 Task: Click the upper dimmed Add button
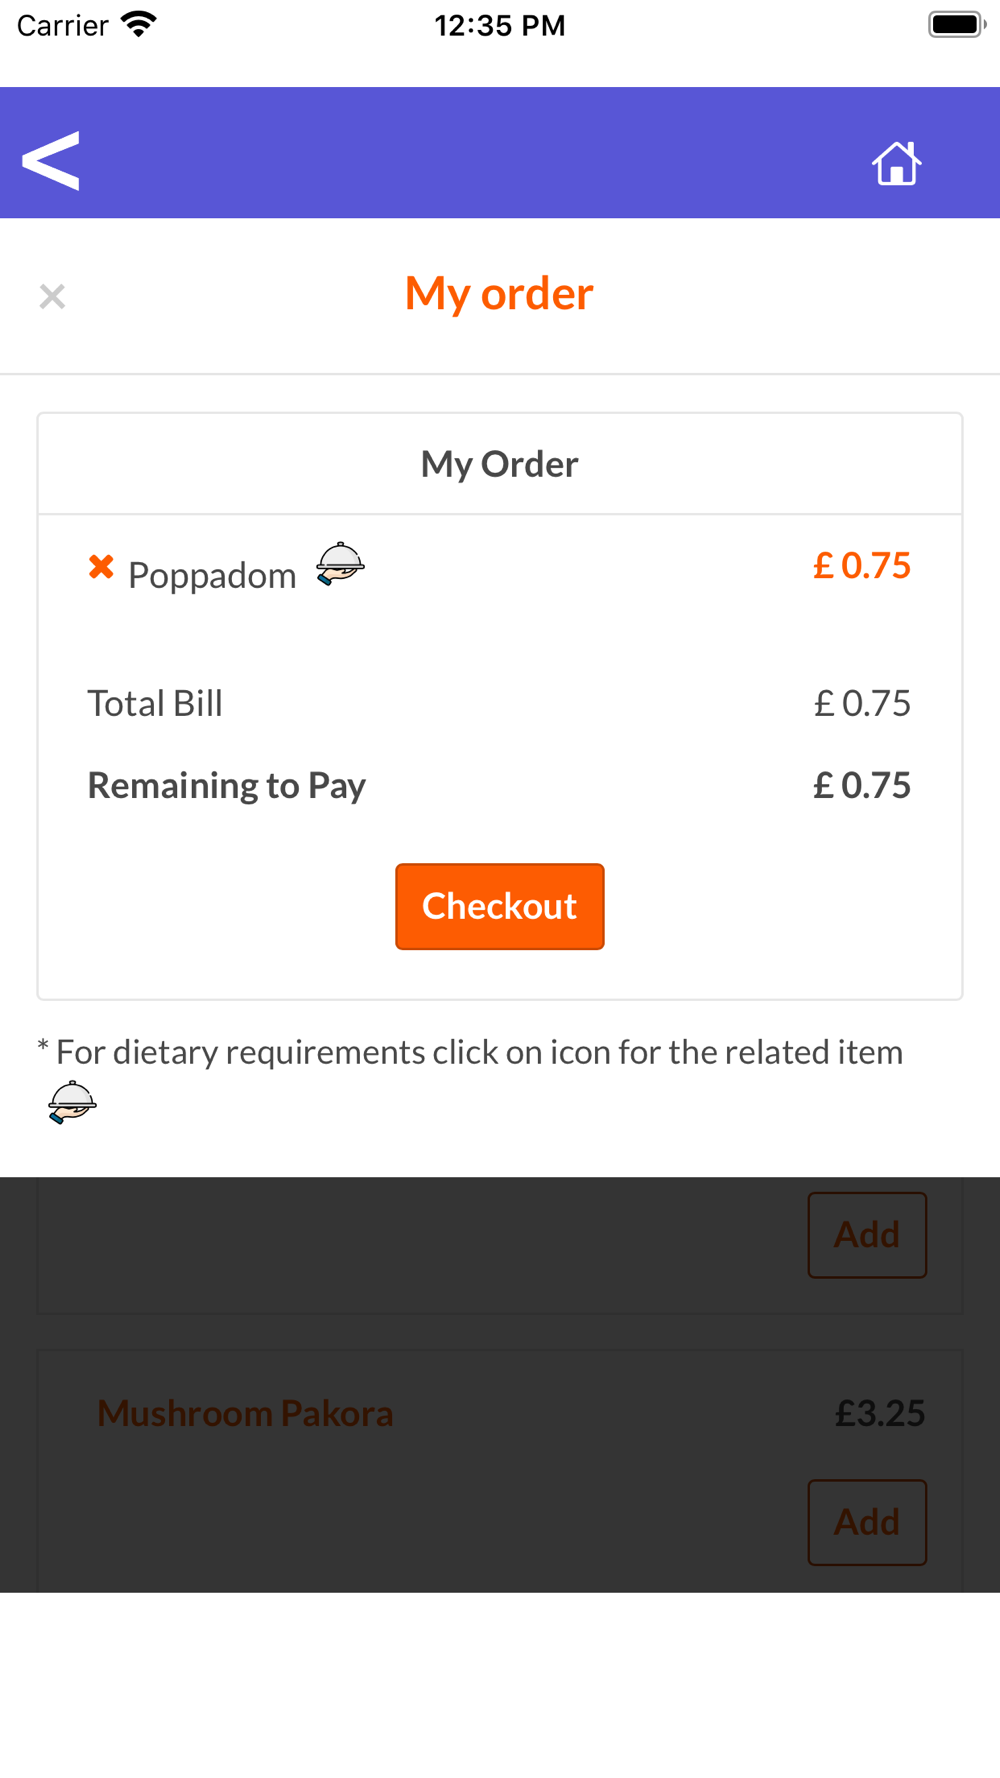pos(867,1235)
